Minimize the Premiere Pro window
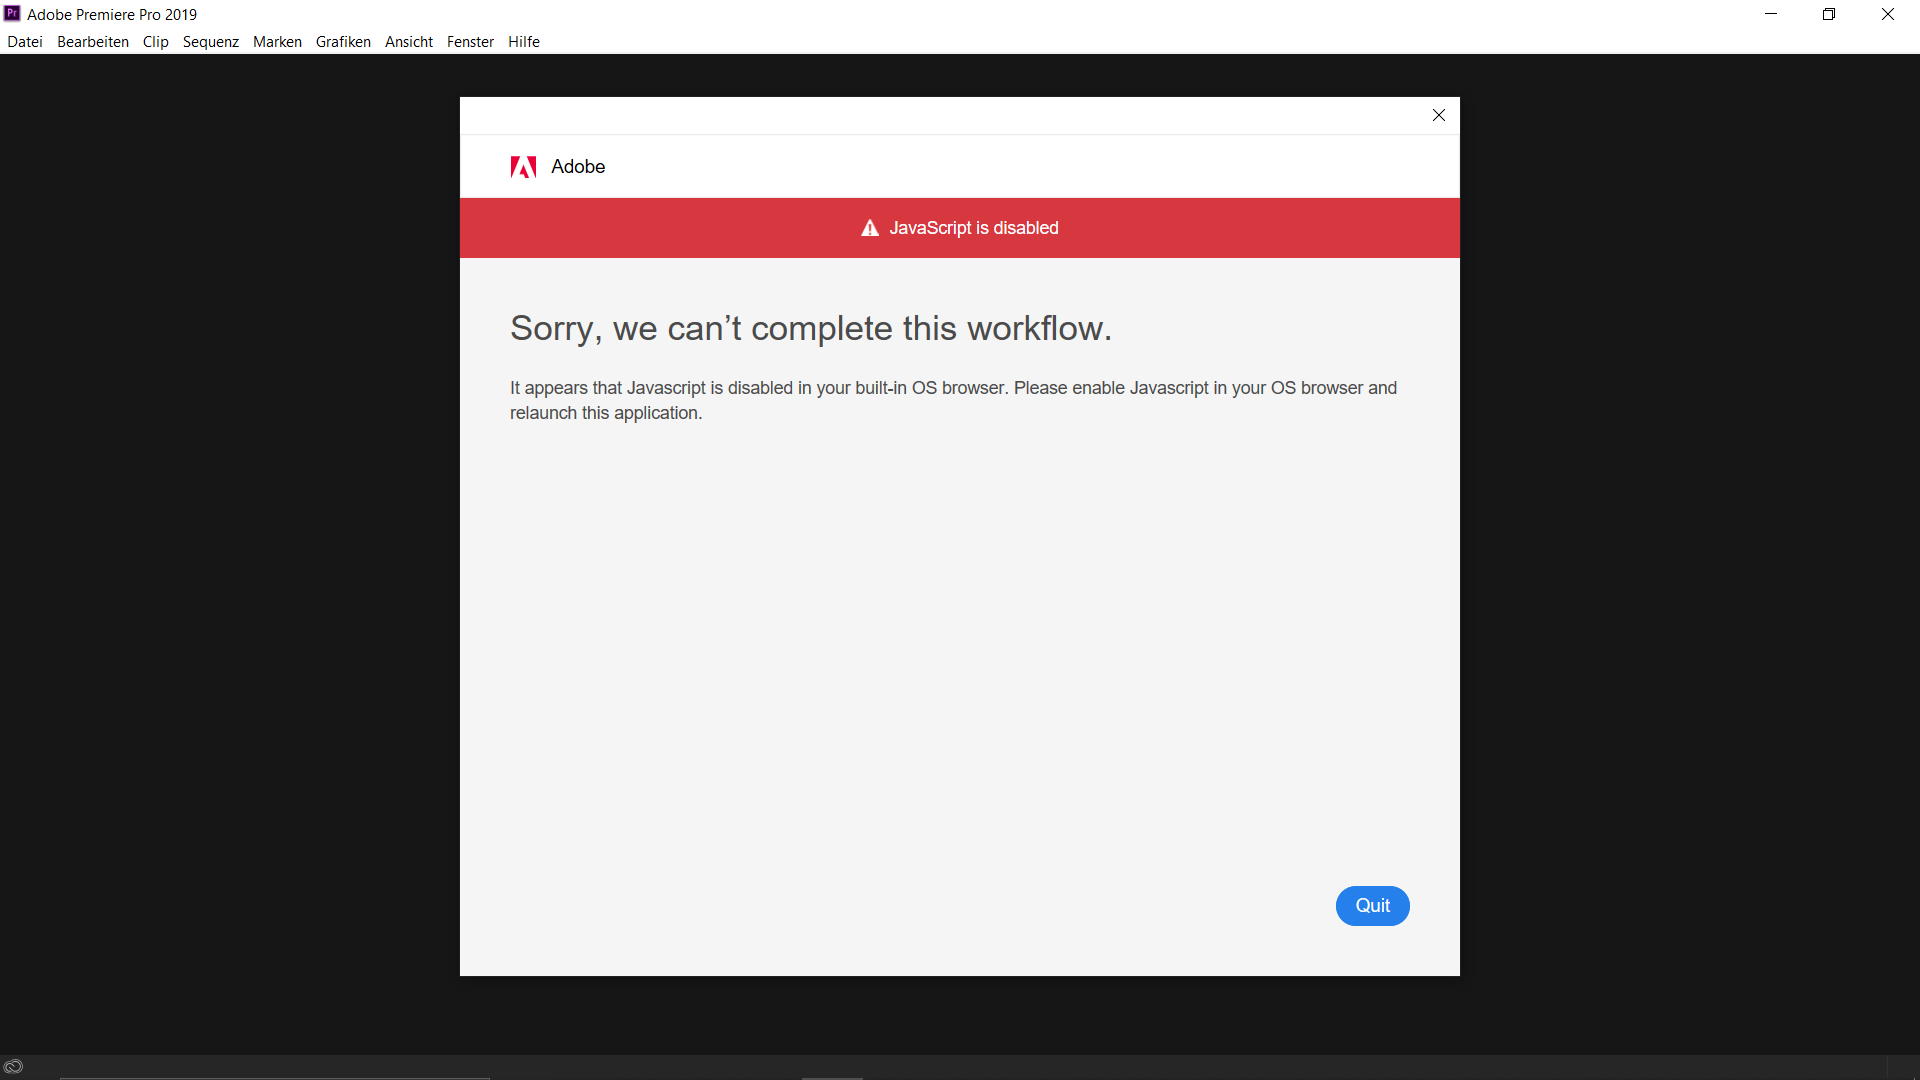1920x1080 pixels. (x=1770, y=14)
